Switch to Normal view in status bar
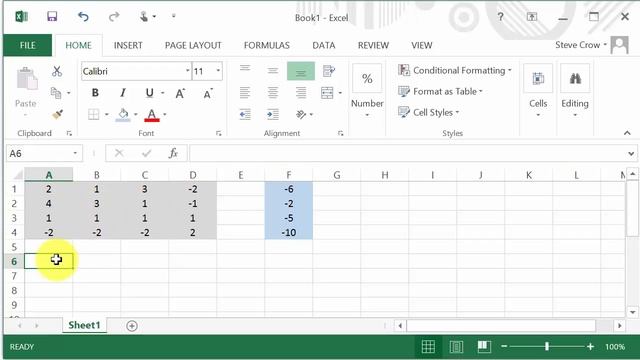Viewport: 640px width, 360px height. (x=428, y=347)
